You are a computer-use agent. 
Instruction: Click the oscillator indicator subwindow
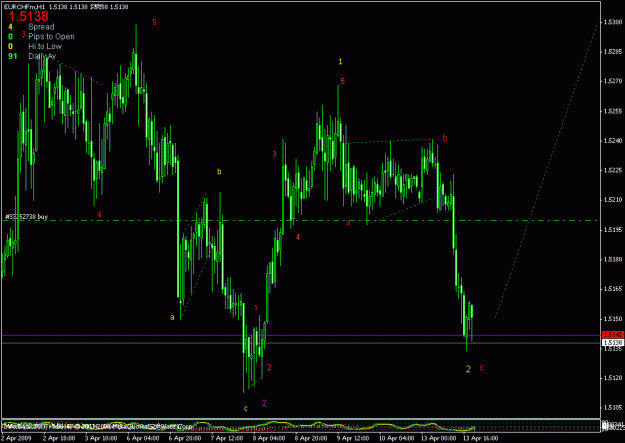click(301, 426)
